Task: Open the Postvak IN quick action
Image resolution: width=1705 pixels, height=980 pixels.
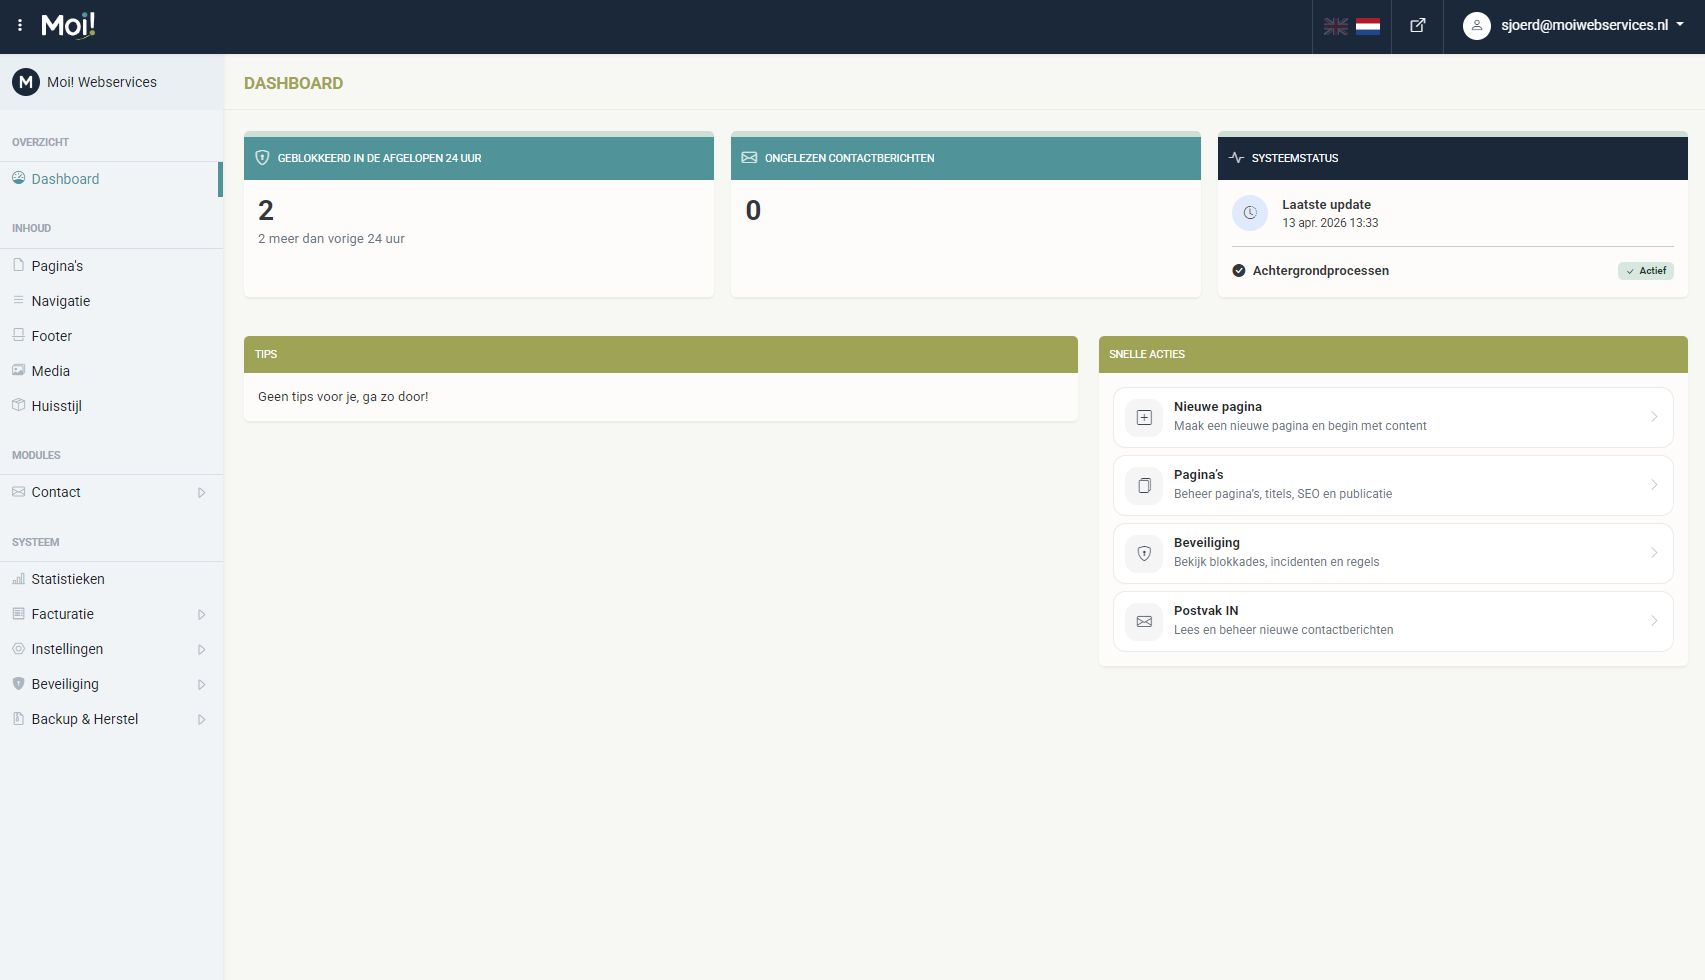Action: [x=1392, y=621]
